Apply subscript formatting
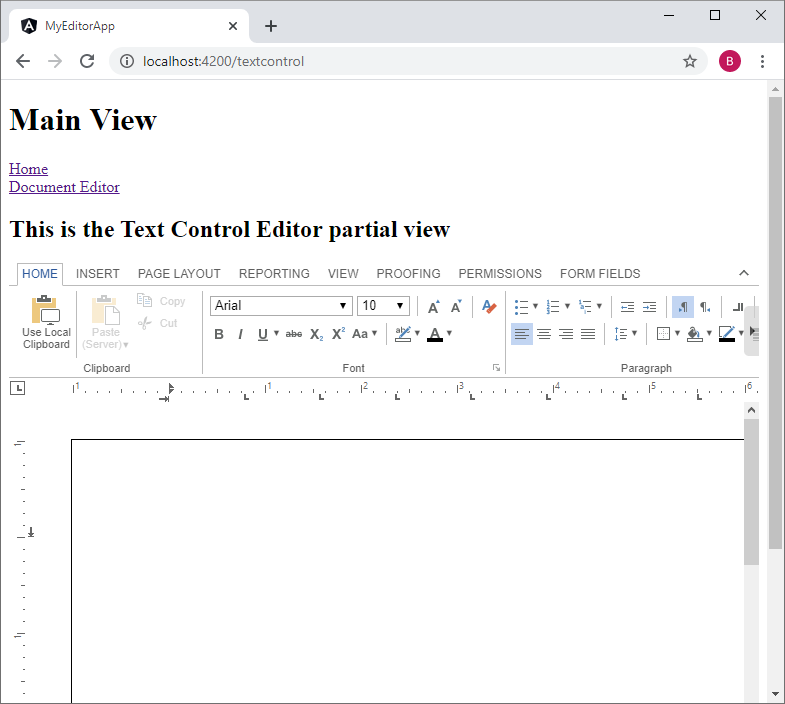The width and height of the screenshot is (785, 704). coord(316,334)
